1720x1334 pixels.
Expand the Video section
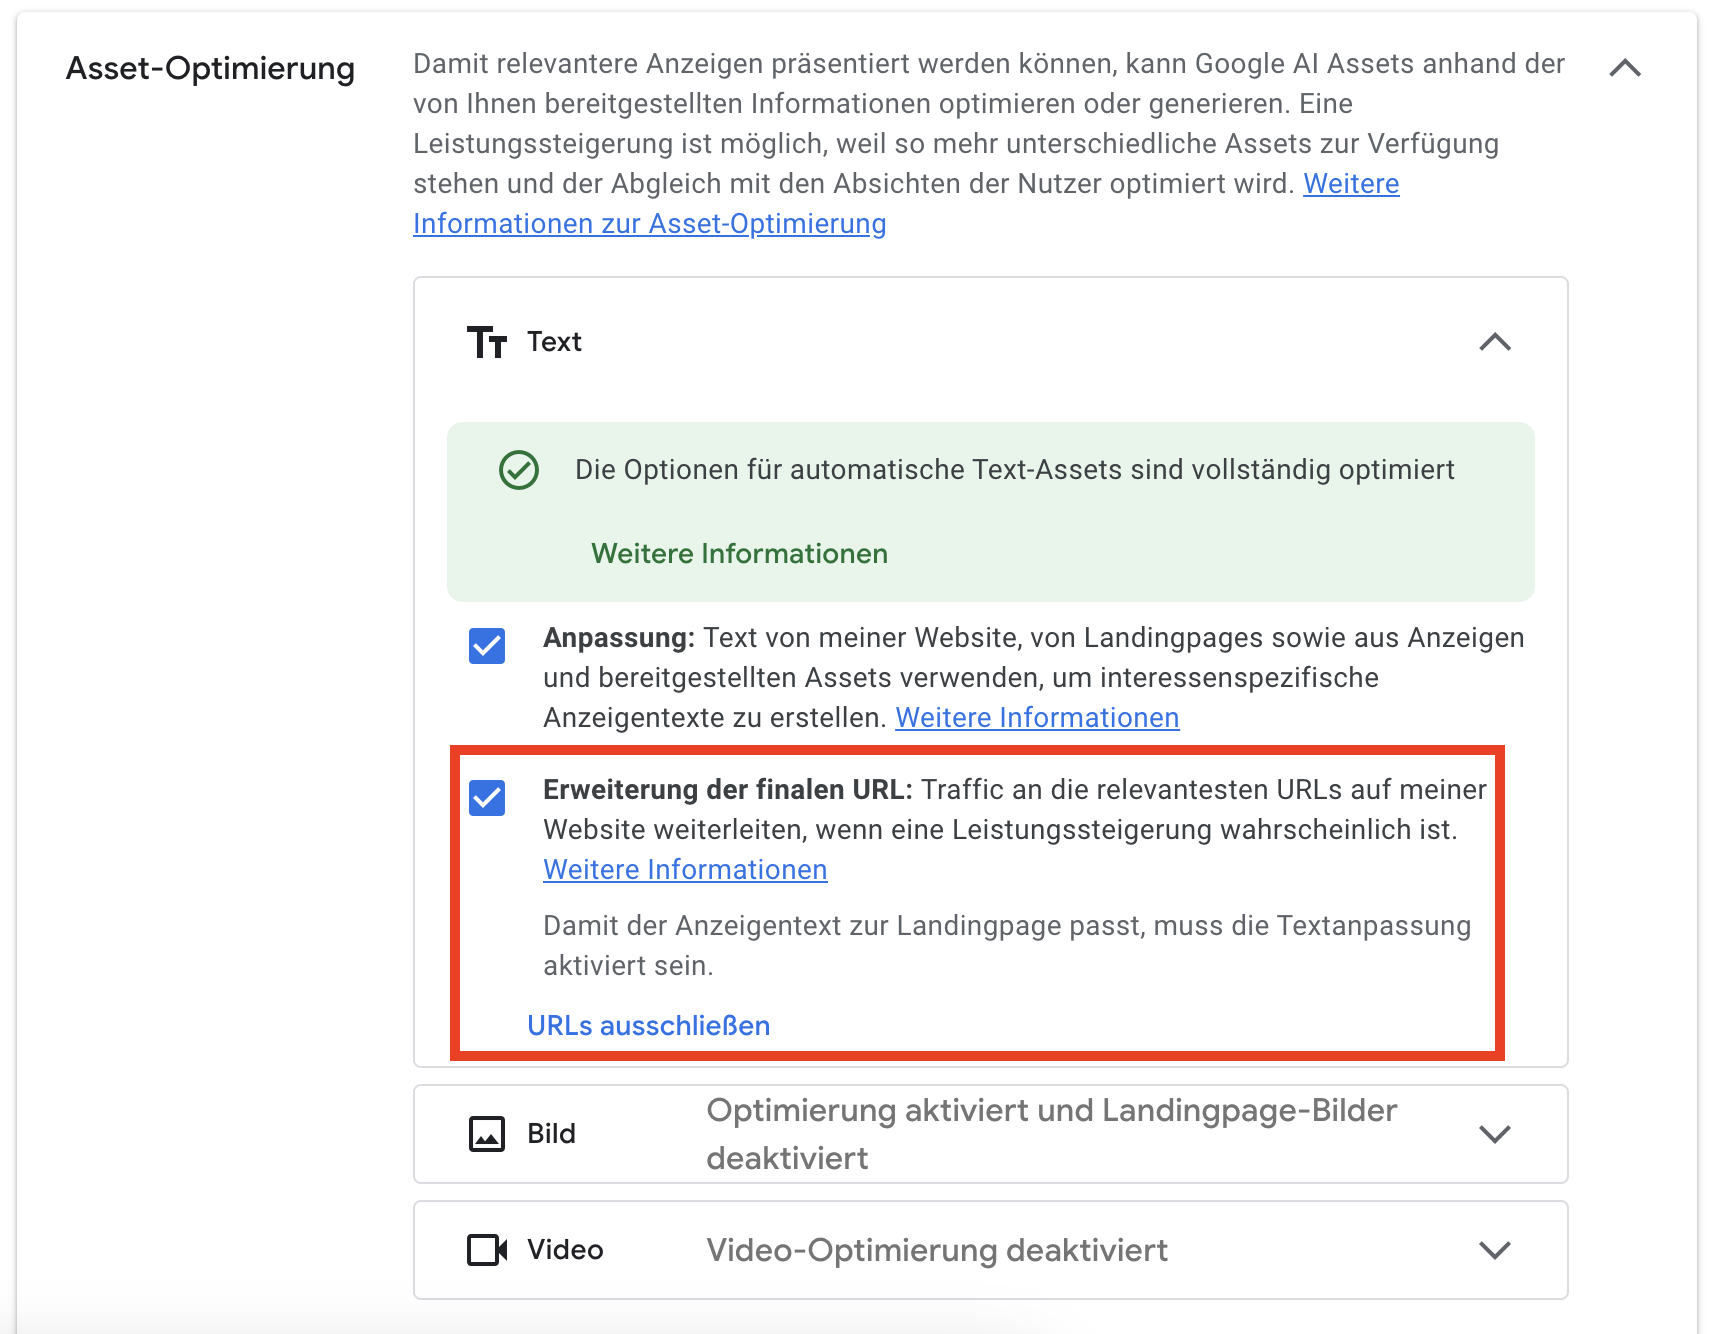1495,1249
